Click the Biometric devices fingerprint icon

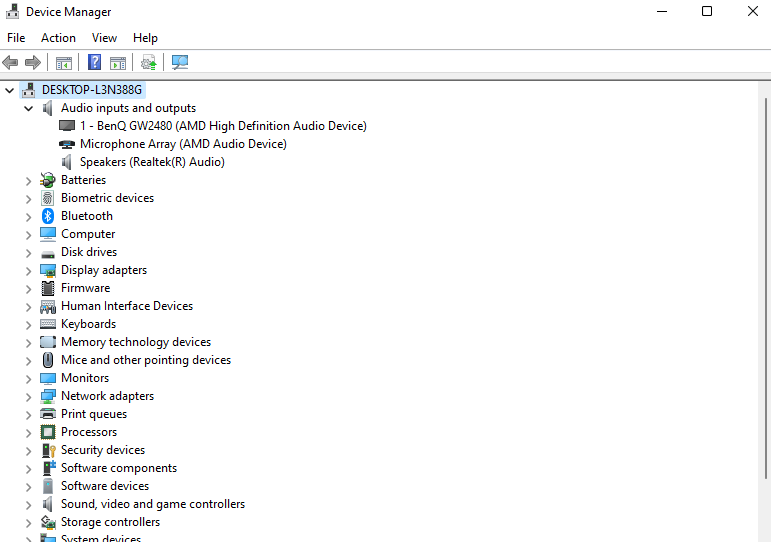point(48,198)
